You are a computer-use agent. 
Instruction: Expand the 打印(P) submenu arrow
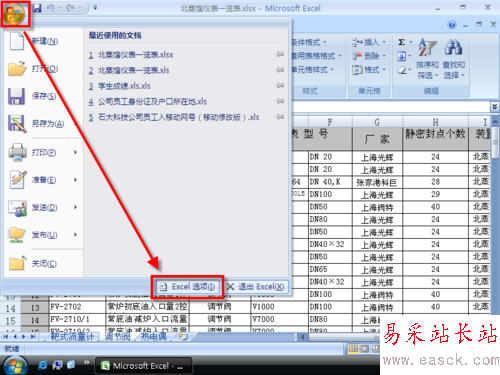(x=76, y=152)
